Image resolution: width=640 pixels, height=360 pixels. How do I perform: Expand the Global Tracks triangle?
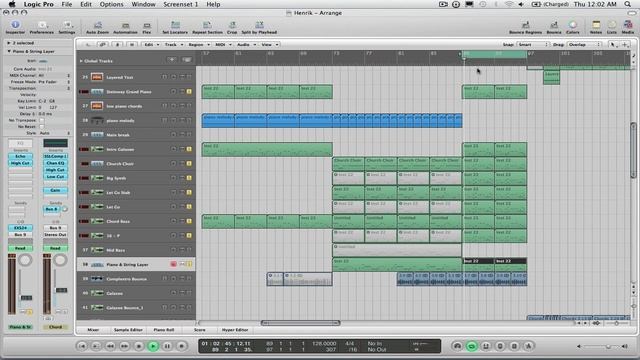81,61
